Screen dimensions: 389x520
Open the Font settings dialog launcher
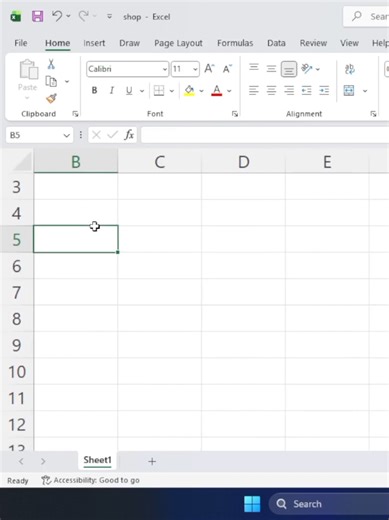[x=235, y=114]
